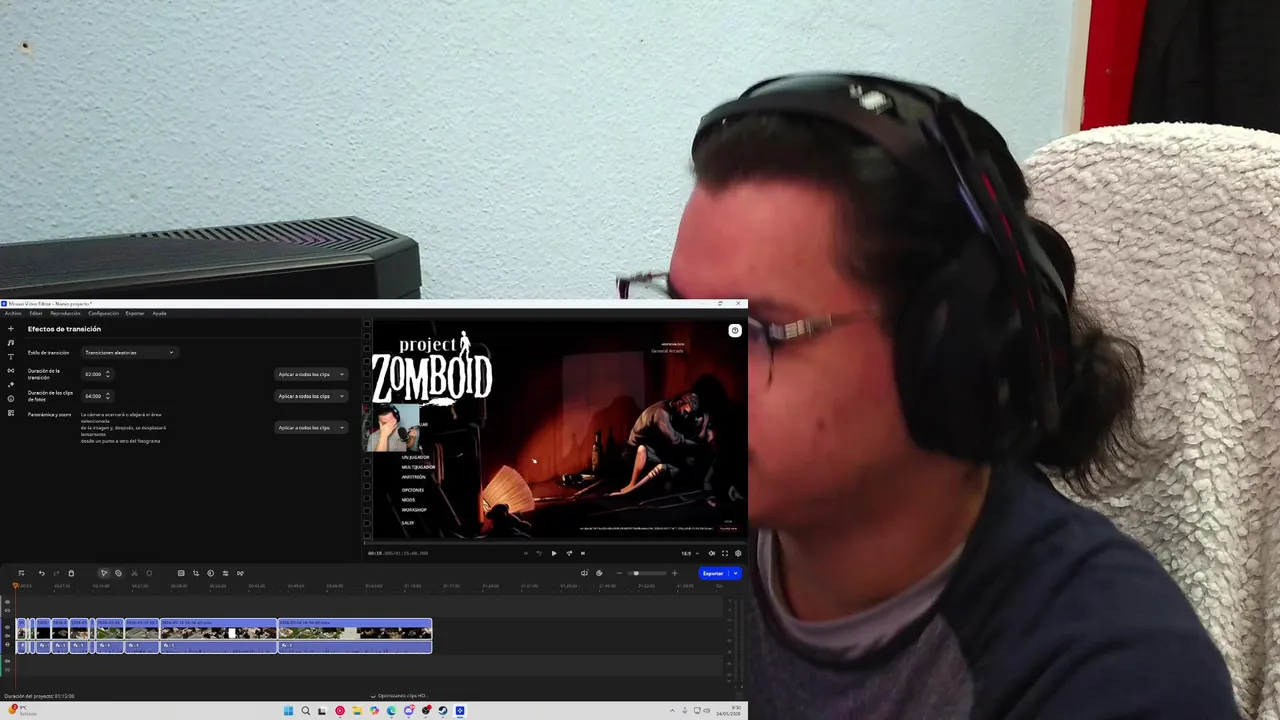Click the delete trash icon in timeline toolbar
Screen dimensions: 1280x720
[71, 573]
